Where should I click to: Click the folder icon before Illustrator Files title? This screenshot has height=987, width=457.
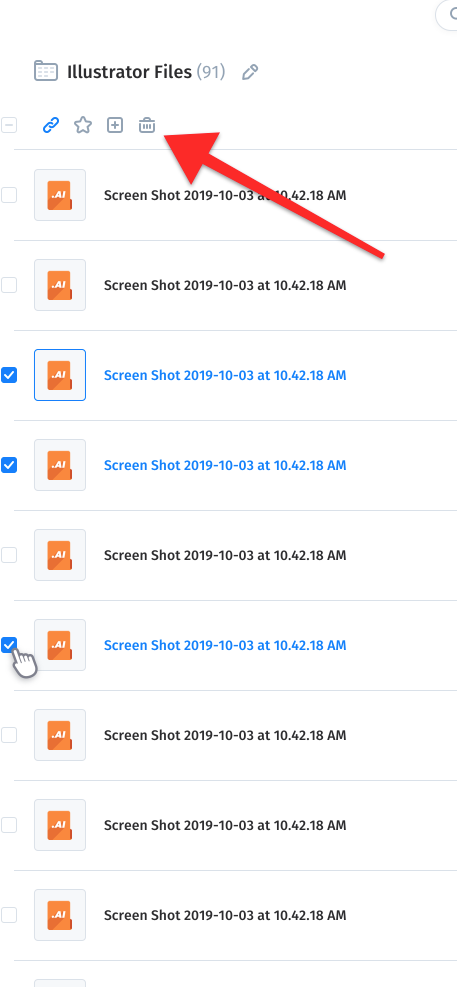(46, 71)
